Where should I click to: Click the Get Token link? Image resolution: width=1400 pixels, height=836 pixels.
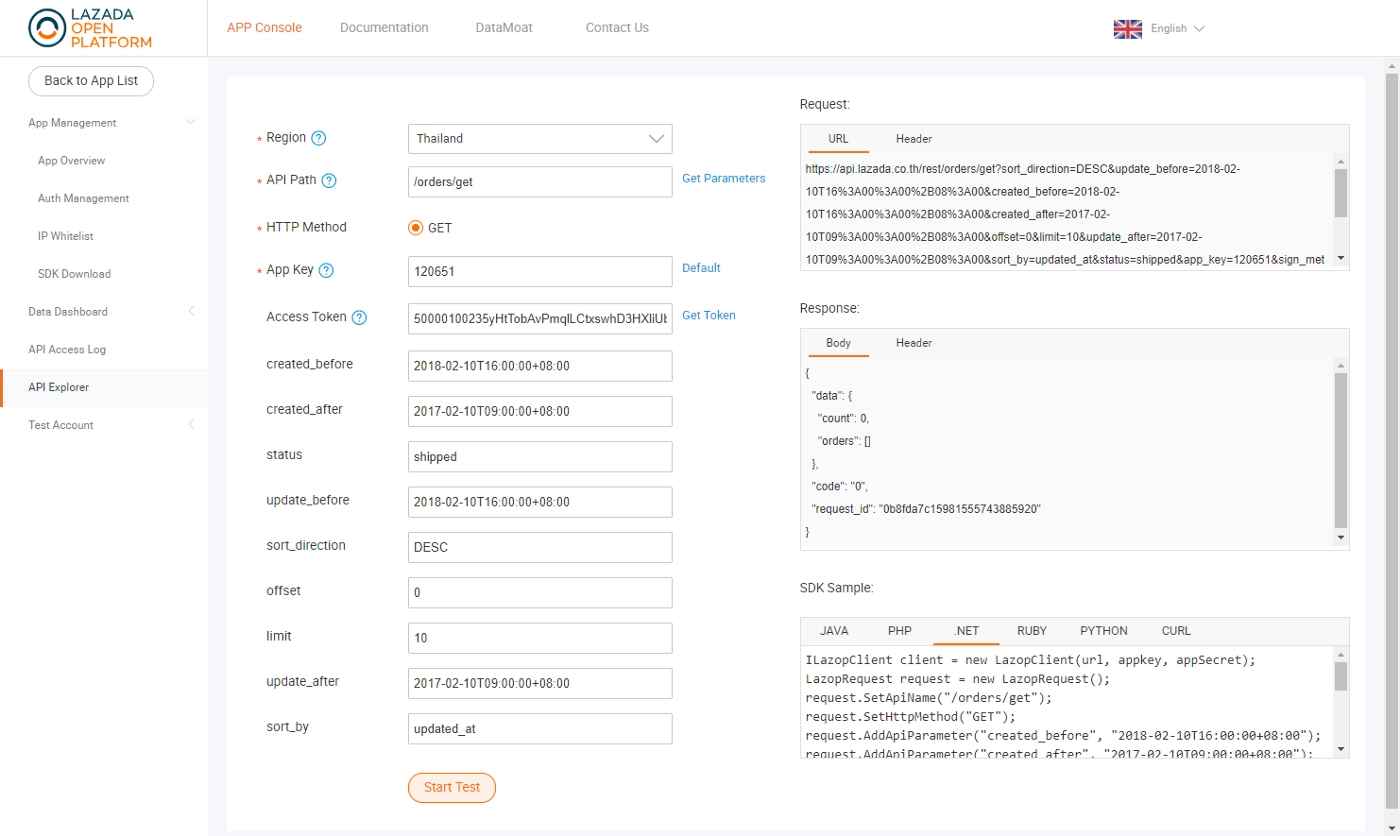pos(709,315)
